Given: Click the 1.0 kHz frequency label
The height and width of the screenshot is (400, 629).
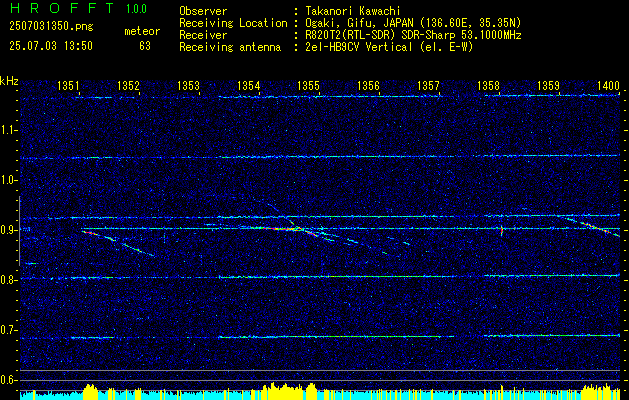Looking at the screenshot, I should [x=9, y=180].
